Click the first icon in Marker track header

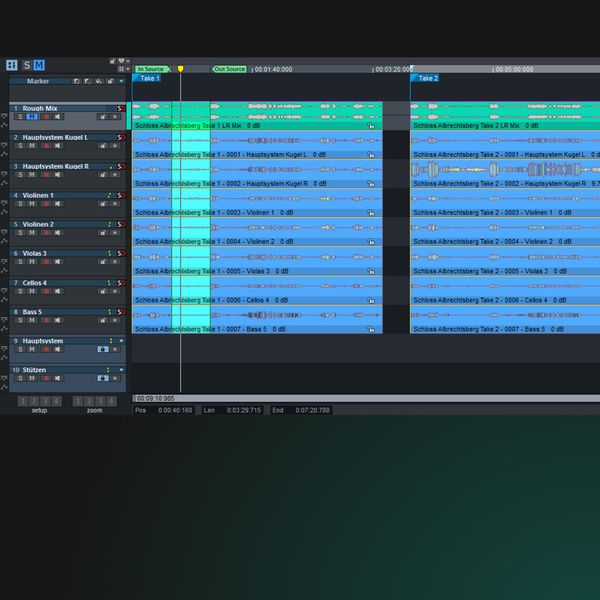coord(77,81)
